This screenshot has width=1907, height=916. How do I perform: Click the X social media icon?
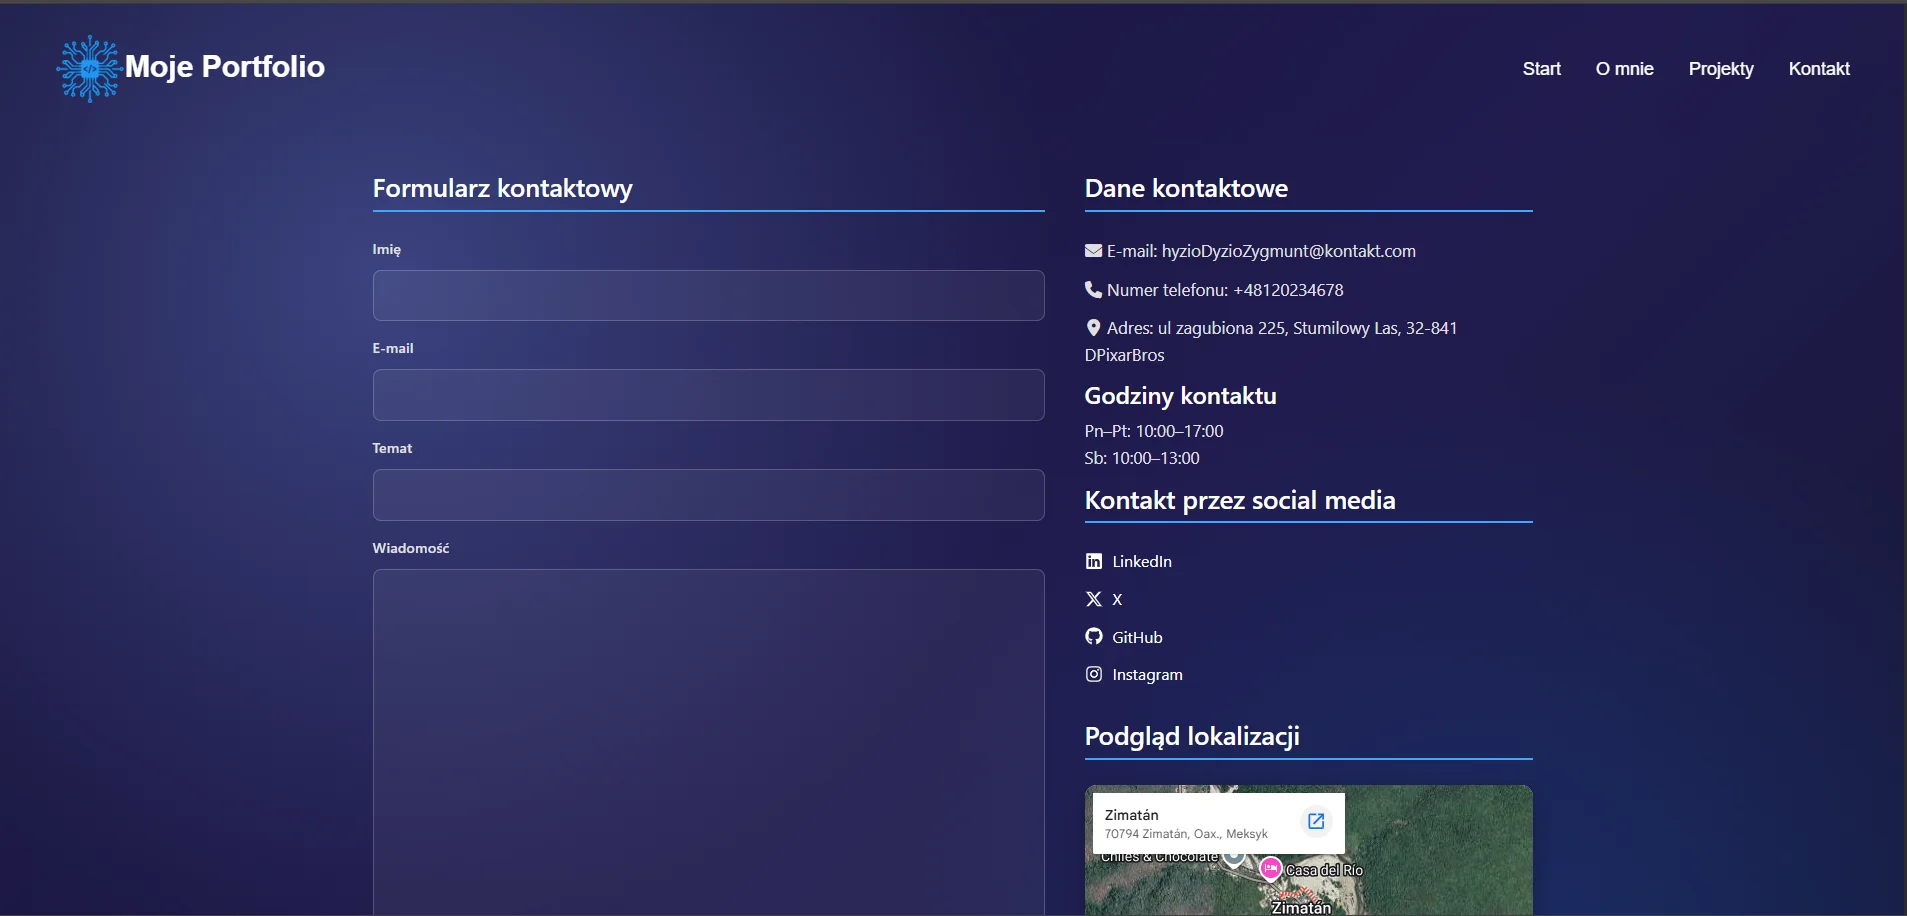tap(1094, 599)
